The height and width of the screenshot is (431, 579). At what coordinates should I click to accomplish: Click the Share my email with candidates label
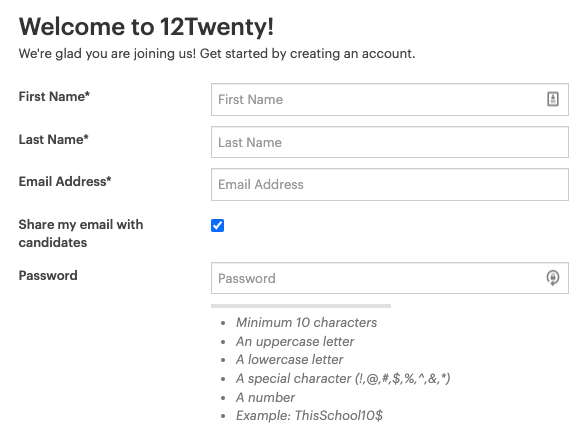point(81,233)
